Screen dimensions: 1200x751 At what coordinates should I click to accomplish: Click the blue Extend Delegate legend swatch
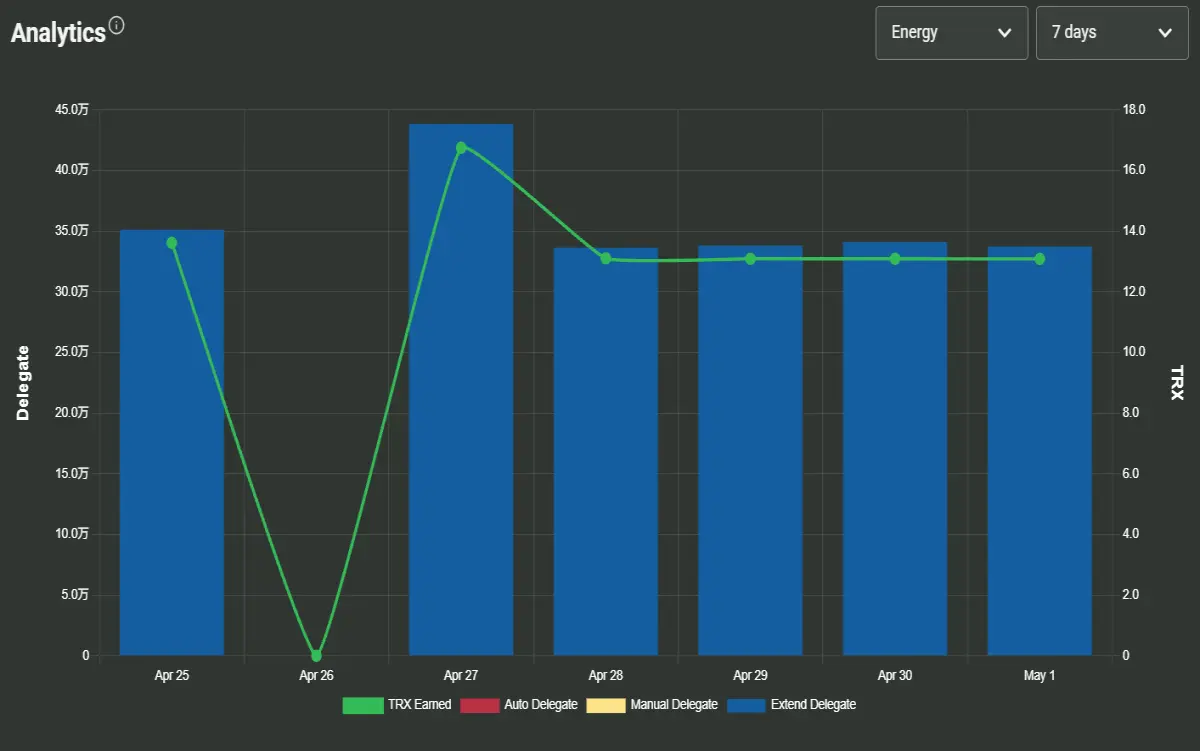tap(747, 705)
